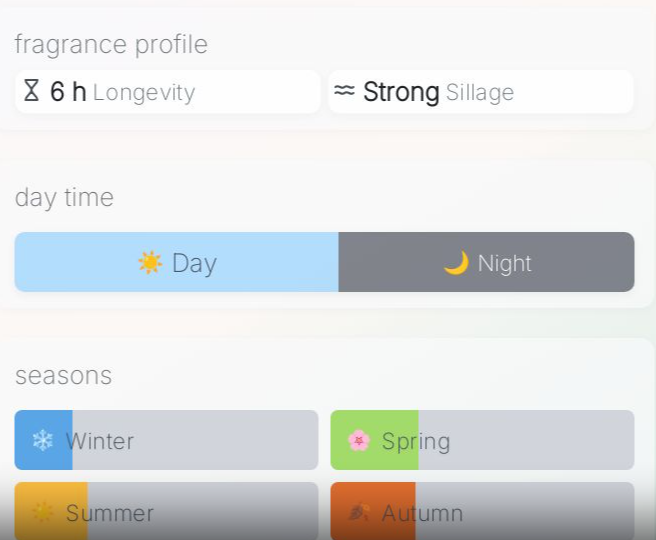Click the Winter season bar
This screenshot has height=540, width=656.
167,440
